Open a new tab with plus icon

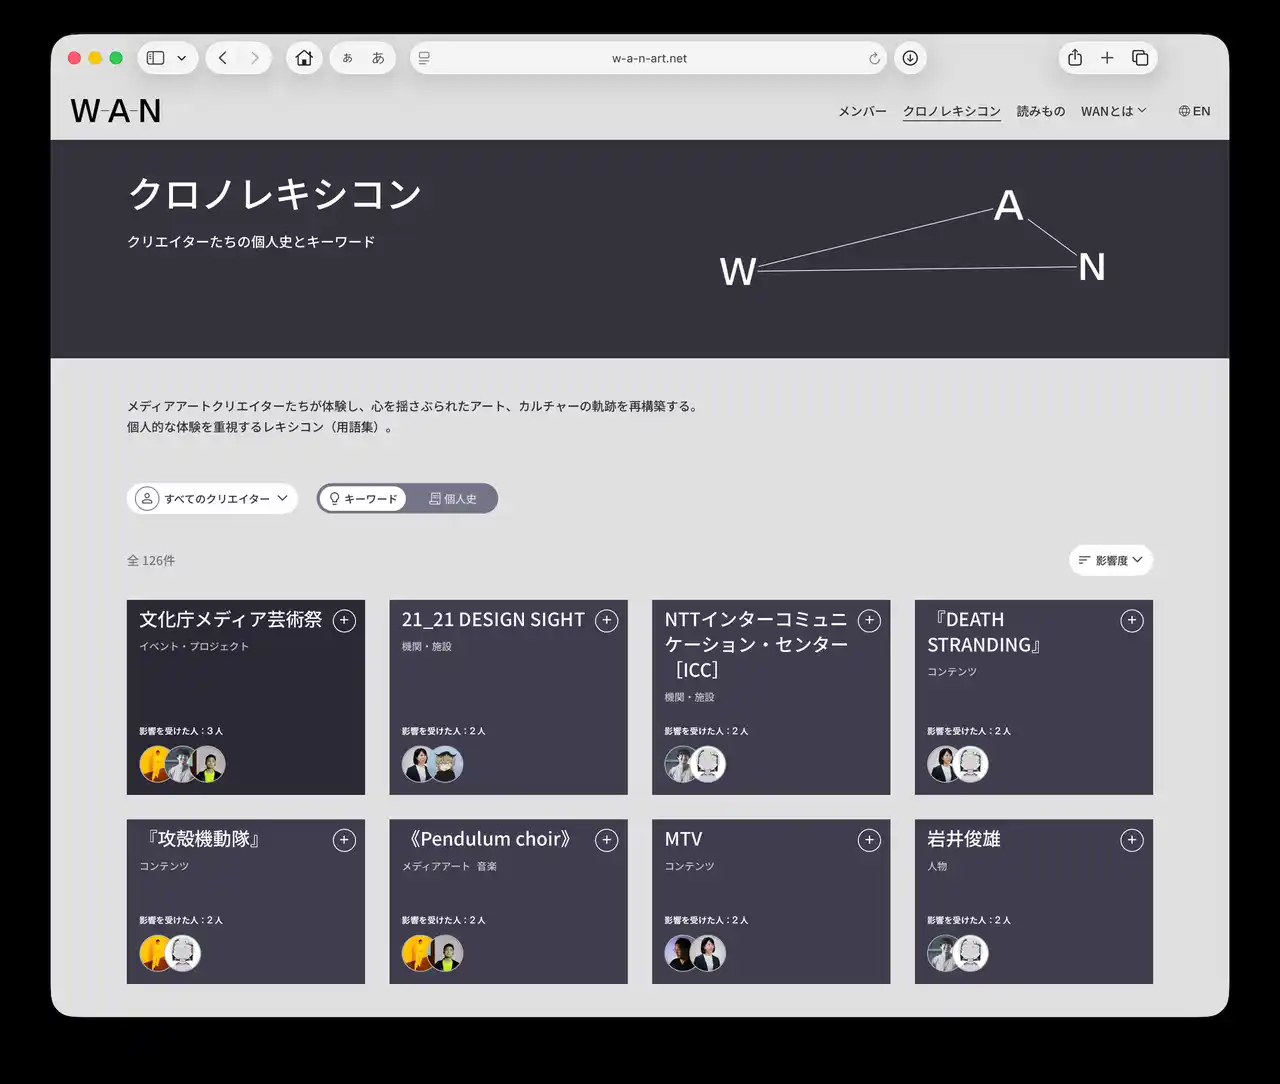[1107, 58]
